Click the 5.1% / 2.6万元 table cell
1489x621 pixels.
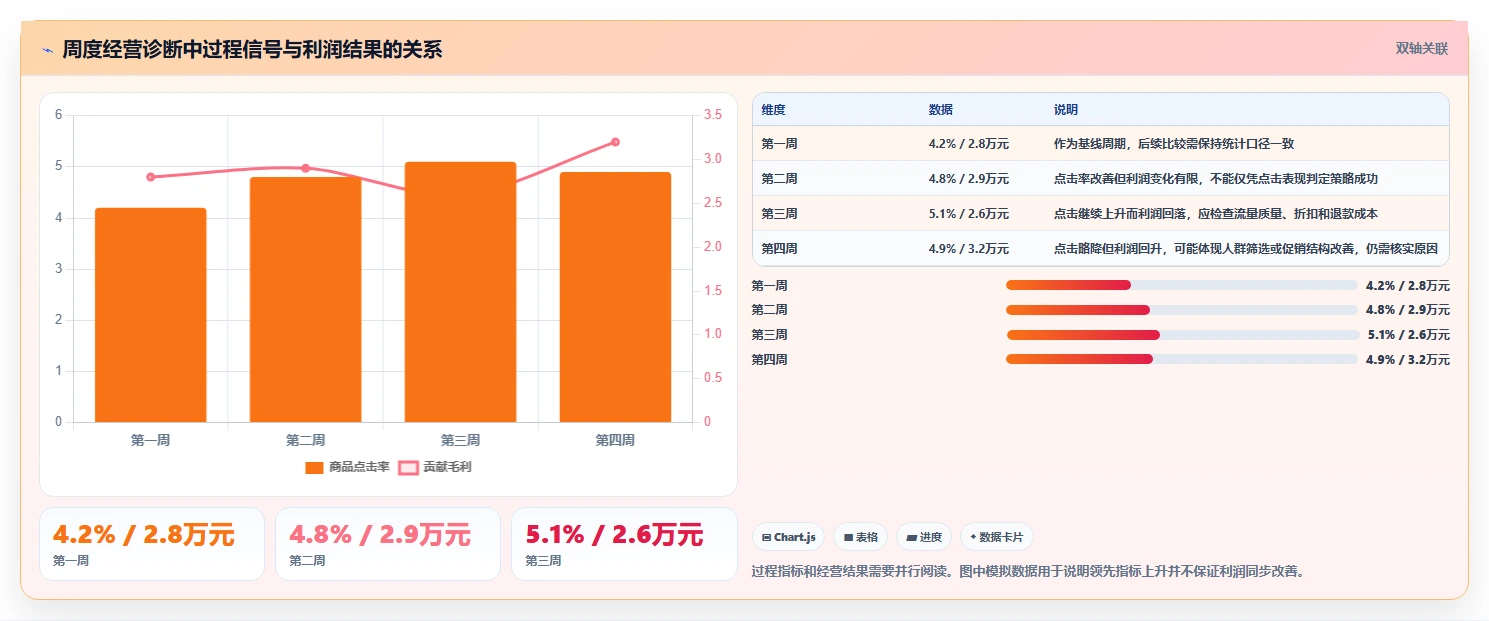[x=968, y=214]
